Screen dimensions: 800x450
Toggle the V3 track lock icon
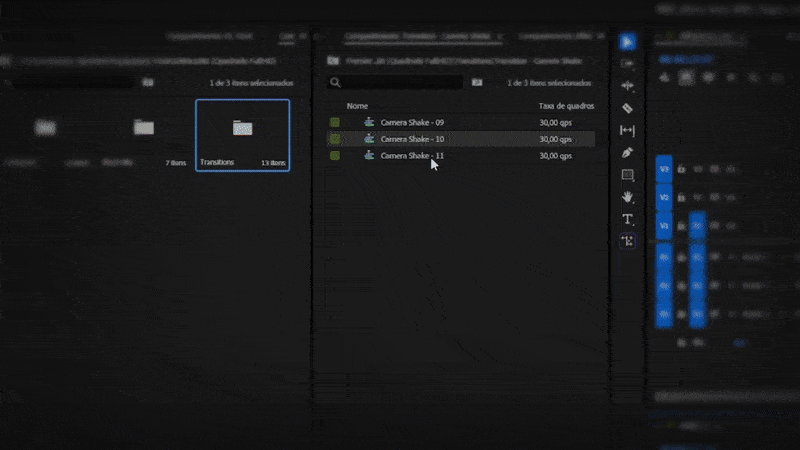point(682,170)
